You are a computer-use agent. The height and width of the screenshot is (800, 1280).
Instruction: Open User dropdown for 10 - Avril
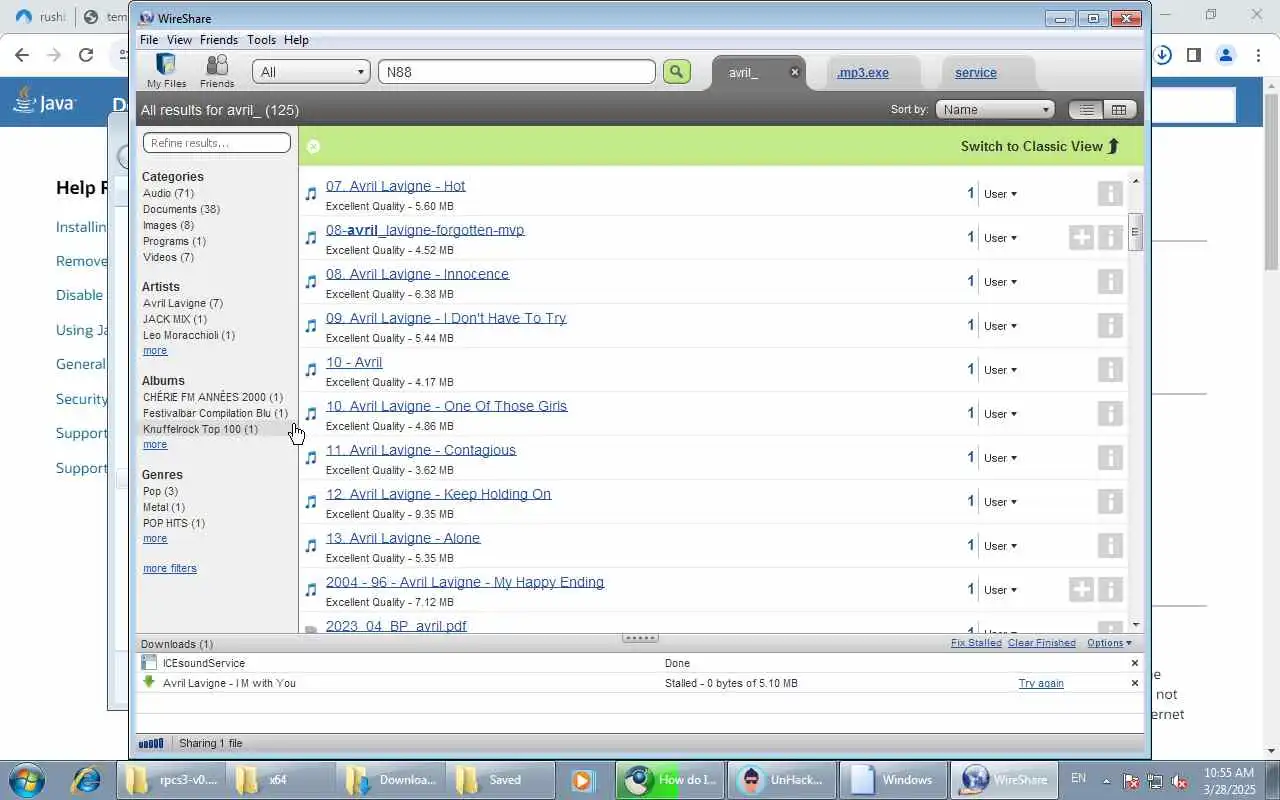1000,370
